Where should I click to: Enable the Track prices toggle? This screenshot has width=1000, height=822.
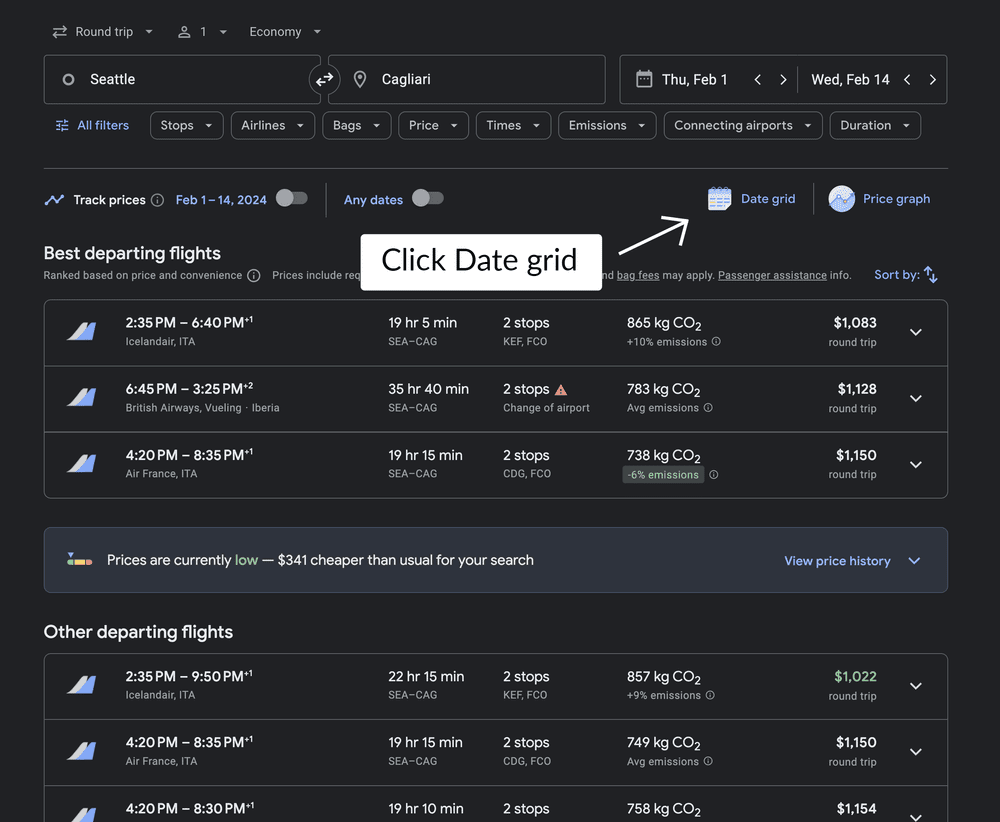pos(291,199)
